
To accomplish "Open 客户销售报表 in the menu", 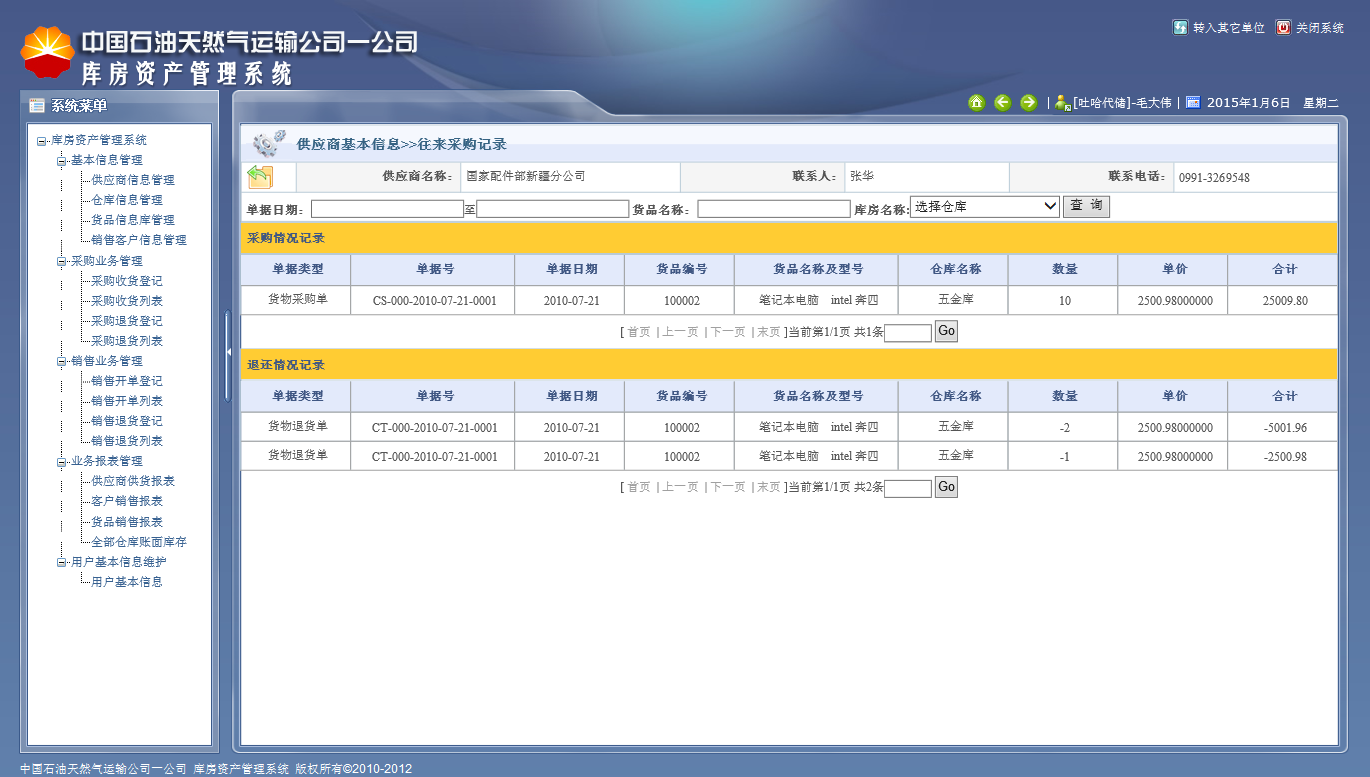I will click(127, 501).
